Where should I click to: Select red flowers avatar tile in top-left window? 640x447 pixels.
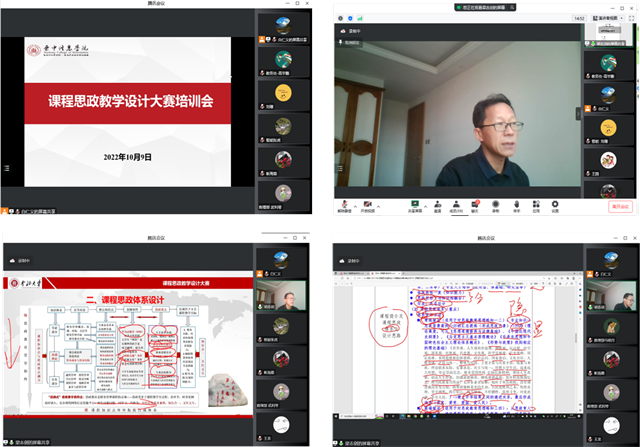pos(283,162)
